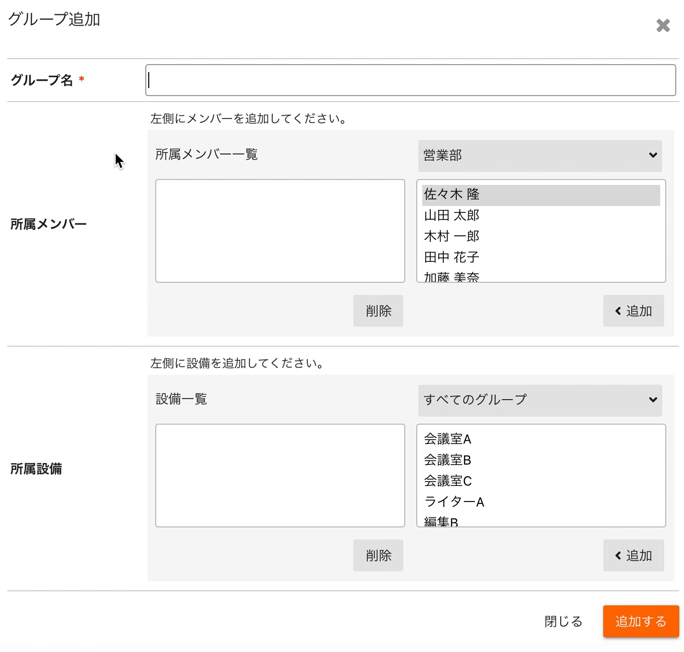
Task: Open the すべてのグループ equipment dropdown
Action: point(540,400)
